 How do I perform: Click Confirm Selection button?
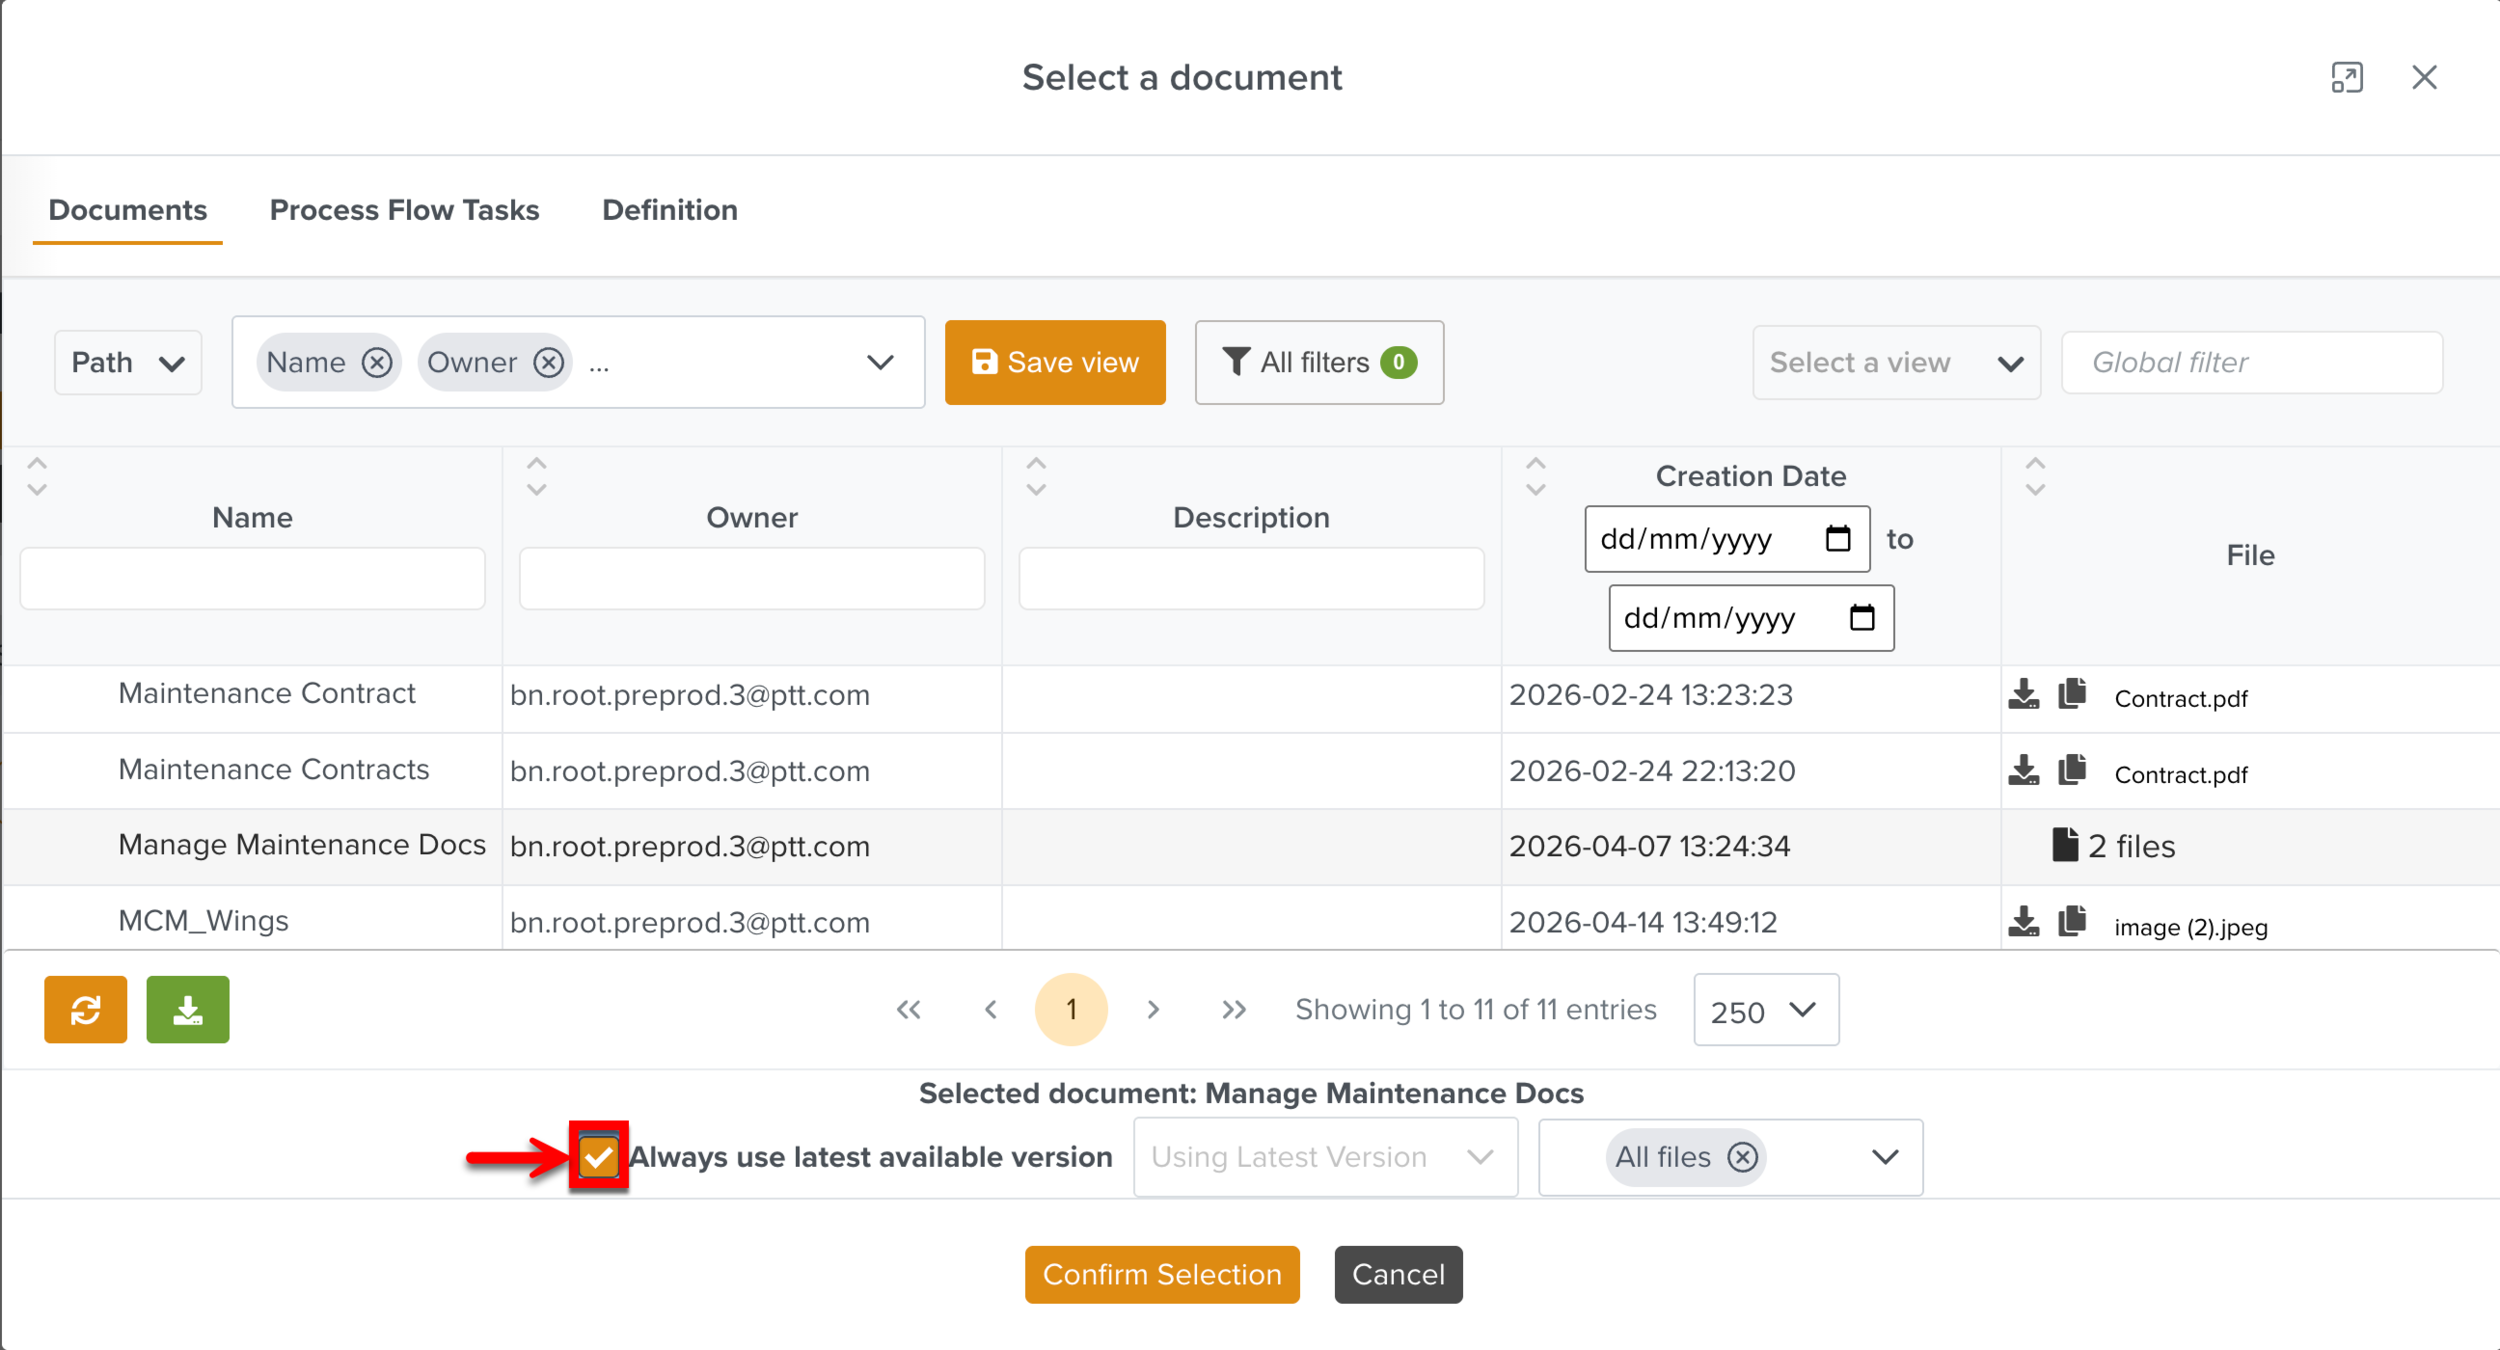coord(1161,1274)
